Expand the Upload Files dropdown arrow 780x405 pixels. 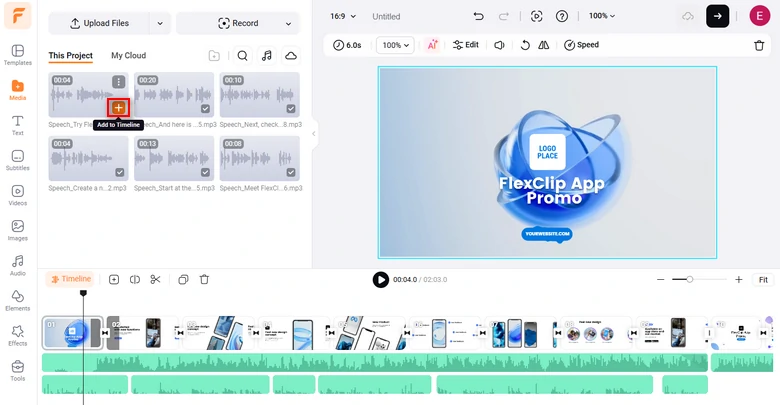click(160, 23)
